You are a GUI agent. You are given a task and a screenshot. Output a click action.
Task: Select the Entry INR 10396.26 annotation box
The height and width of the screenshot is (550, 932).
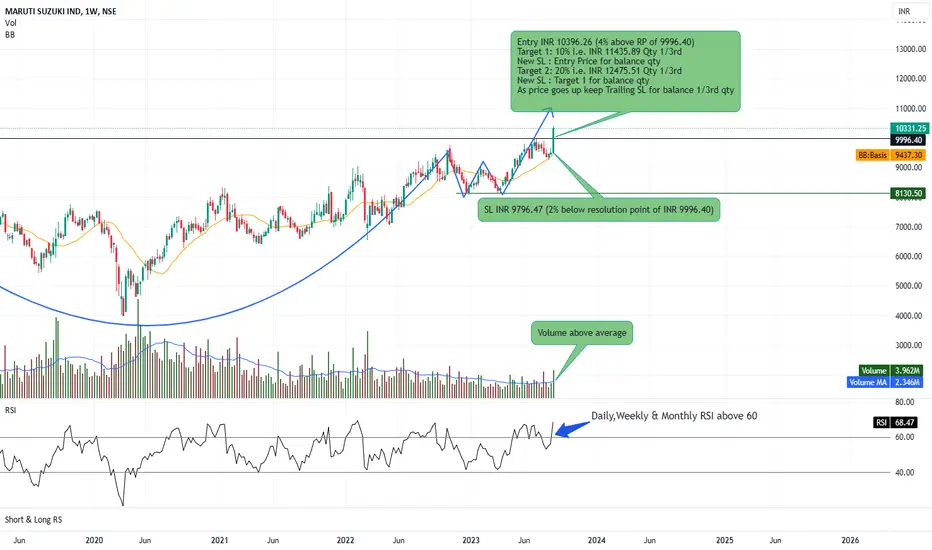[625, 71]
